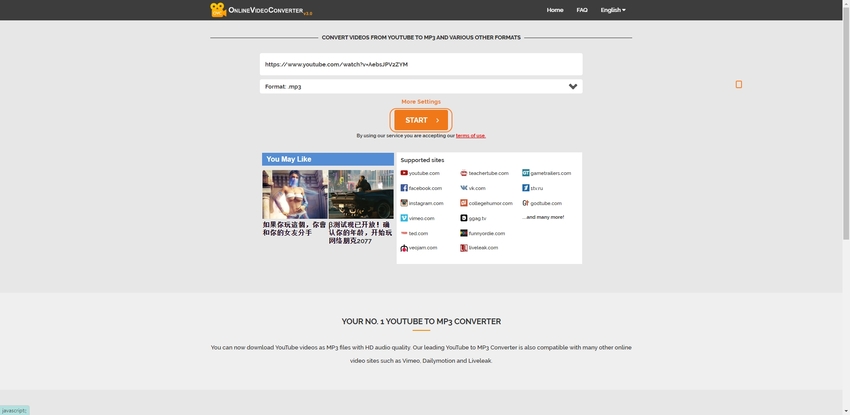The image size is (850, 415).
Task: Click the instagram.com text
Action: 426,203
